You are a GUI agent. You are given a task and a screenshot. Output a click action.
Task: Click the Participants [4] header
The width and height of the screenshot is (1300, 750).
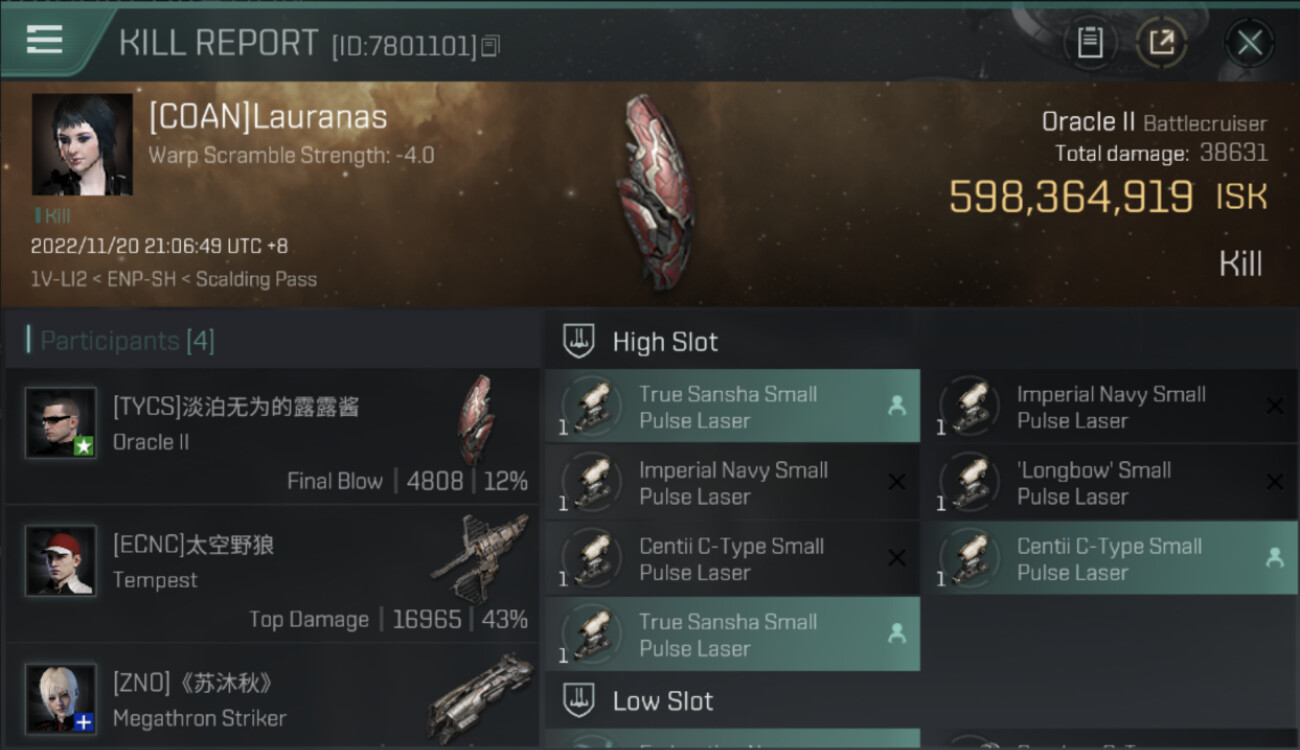[127, 341]
